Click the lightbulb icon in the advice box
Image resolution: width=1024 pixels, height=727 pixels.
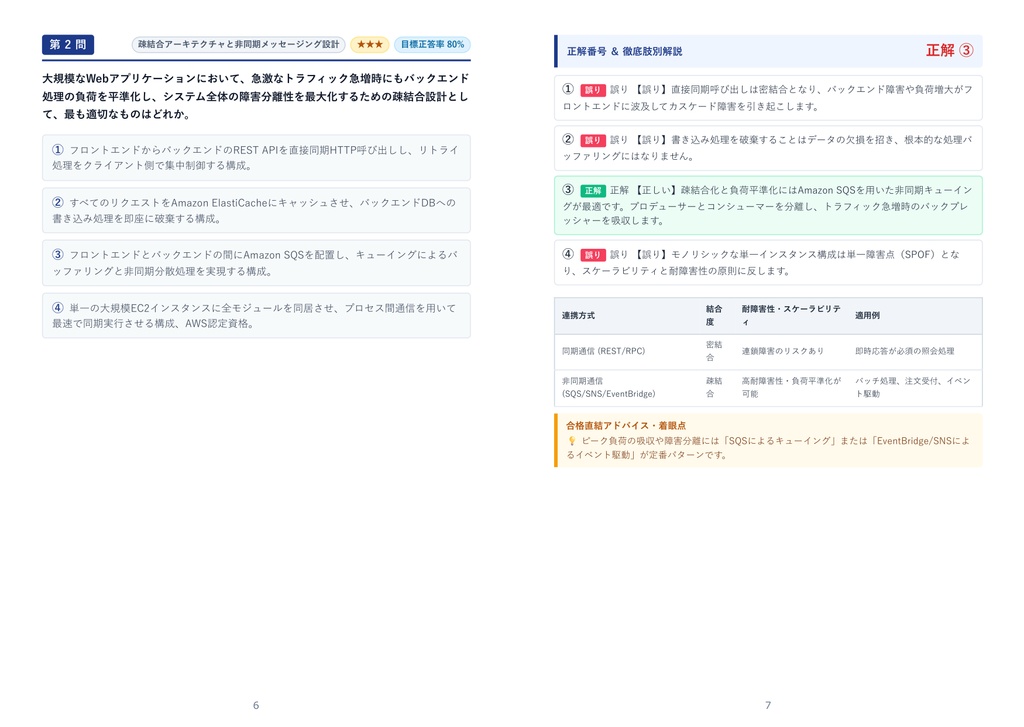pyautogui.click(x=571, y=441)
